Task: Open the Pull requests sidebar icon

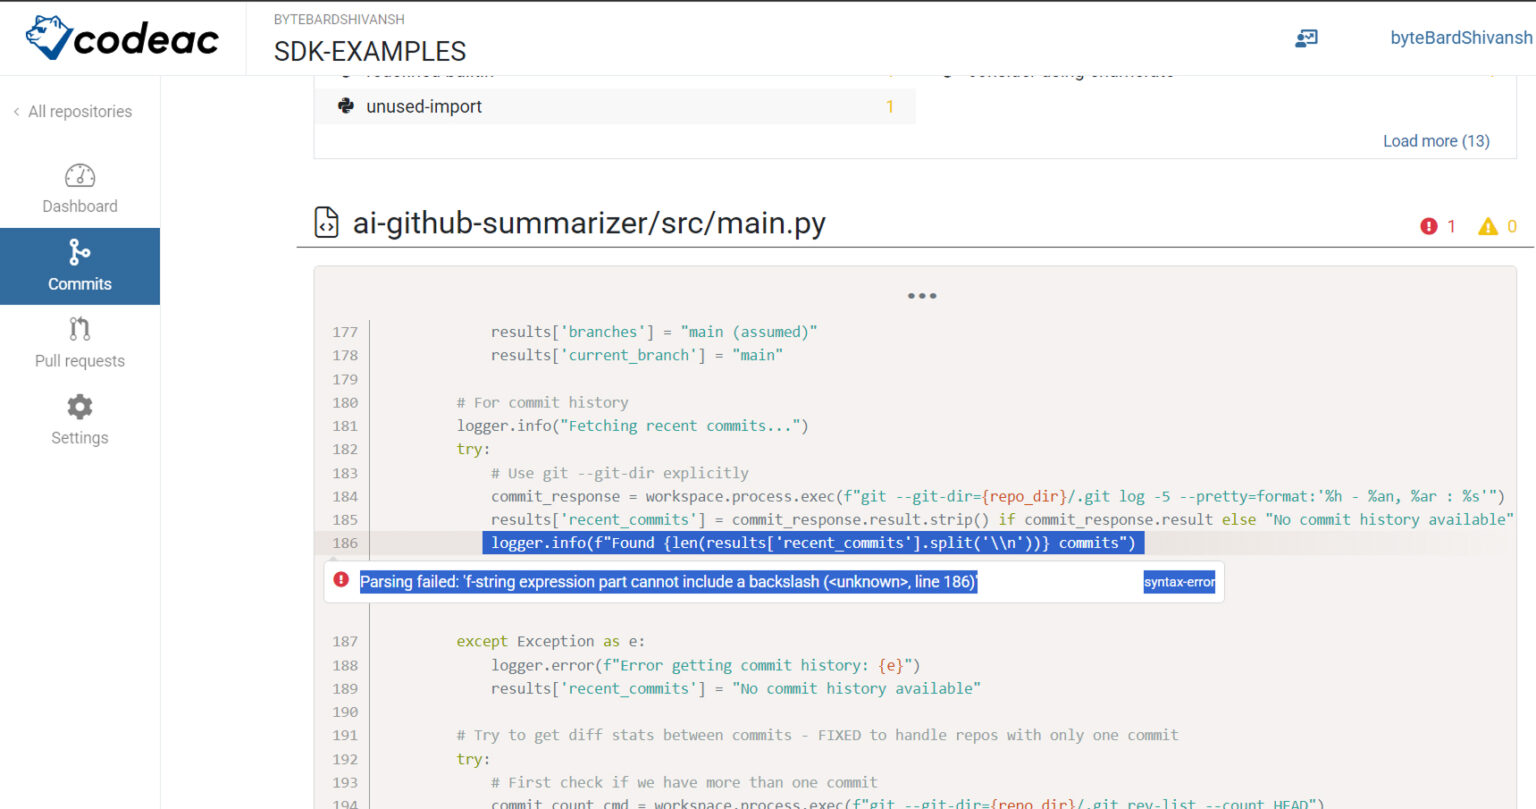Action: tap(79, 330)
